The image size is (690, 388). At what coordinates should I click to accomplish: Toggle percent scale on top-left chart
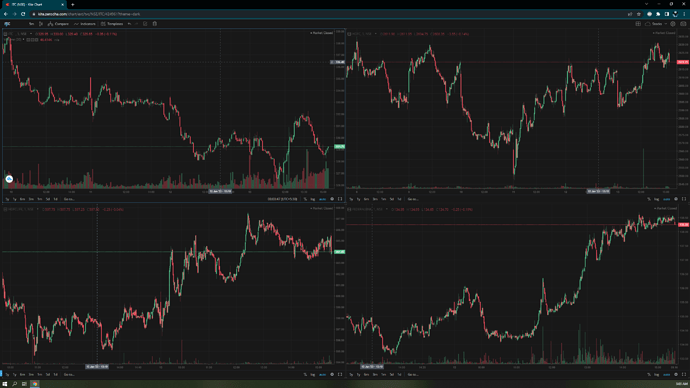tap(305, 199)
